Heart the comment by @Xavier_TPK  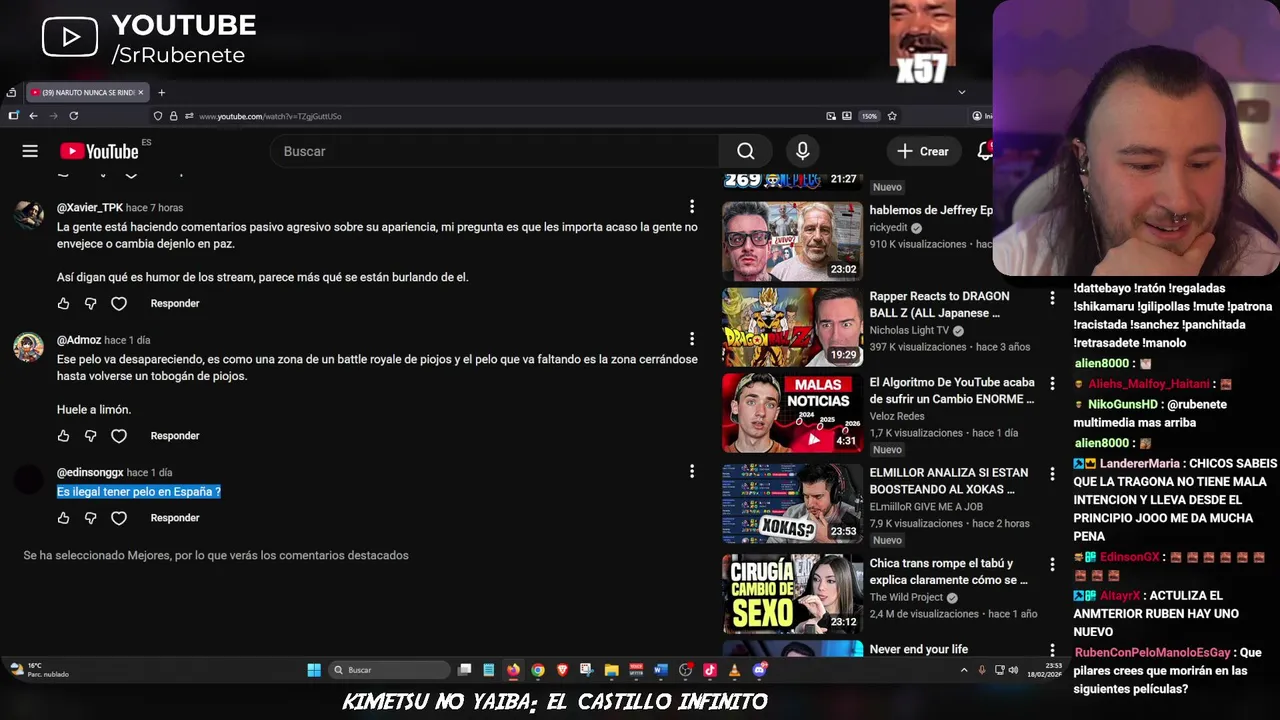pyautogui.click(x=119, y=303)
